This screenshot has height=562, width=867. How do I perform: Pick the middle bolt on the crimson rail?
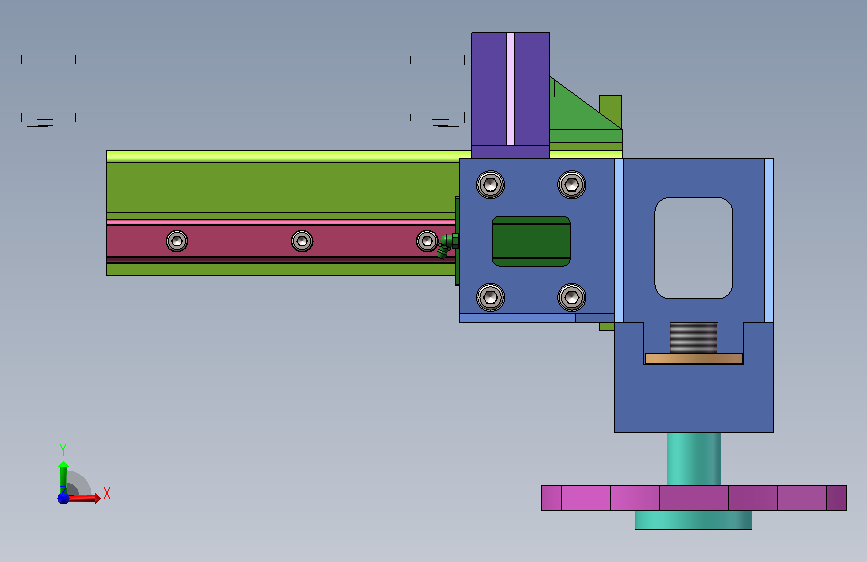tap(302, 241)
